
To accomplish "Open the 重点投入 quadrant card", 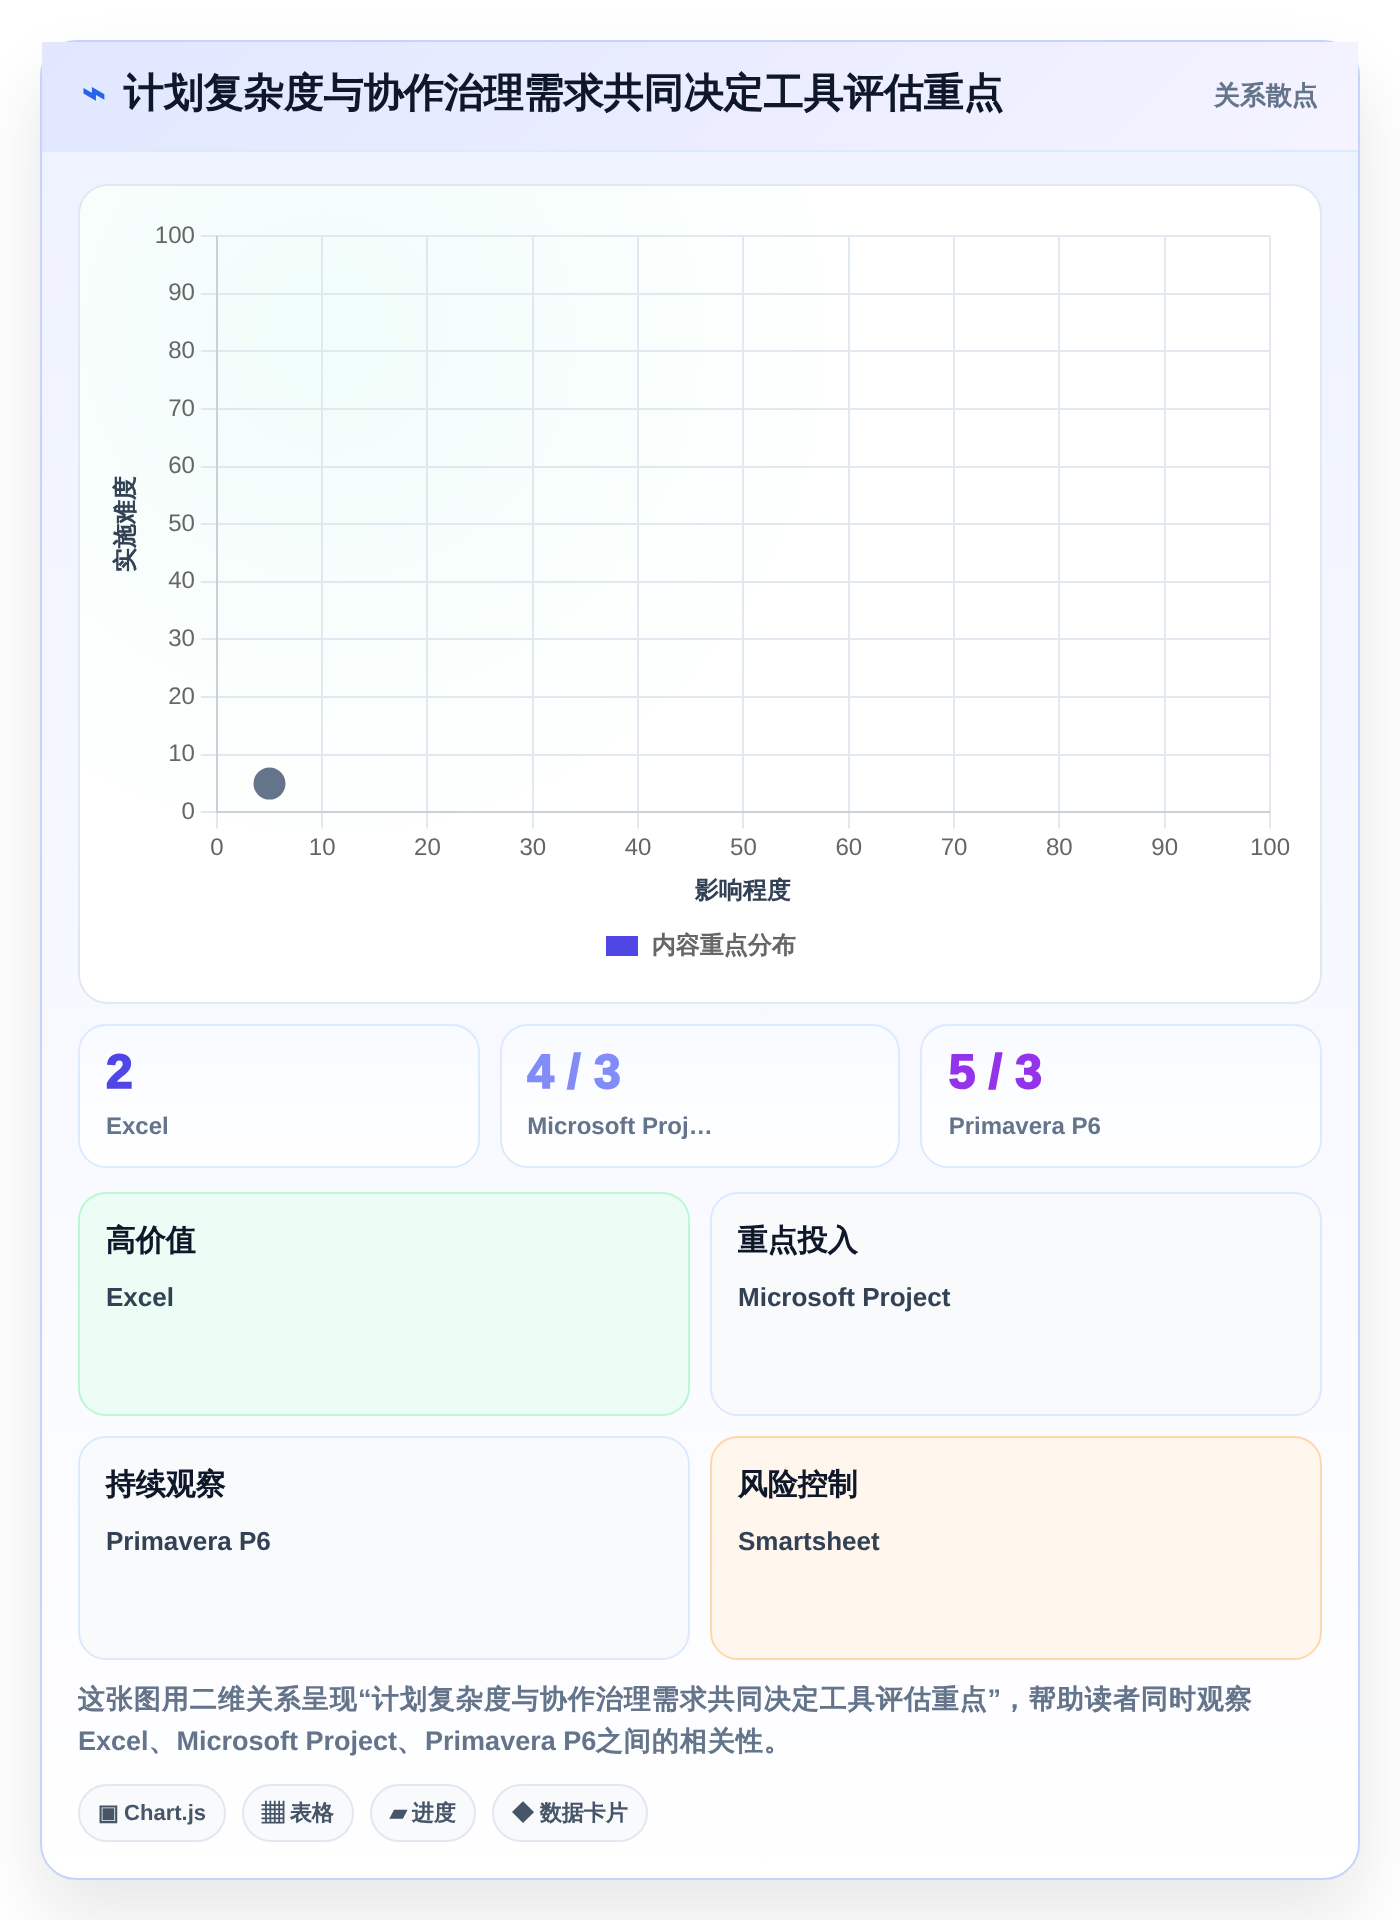I will pyautogui.click(x=1016, y=1304).
